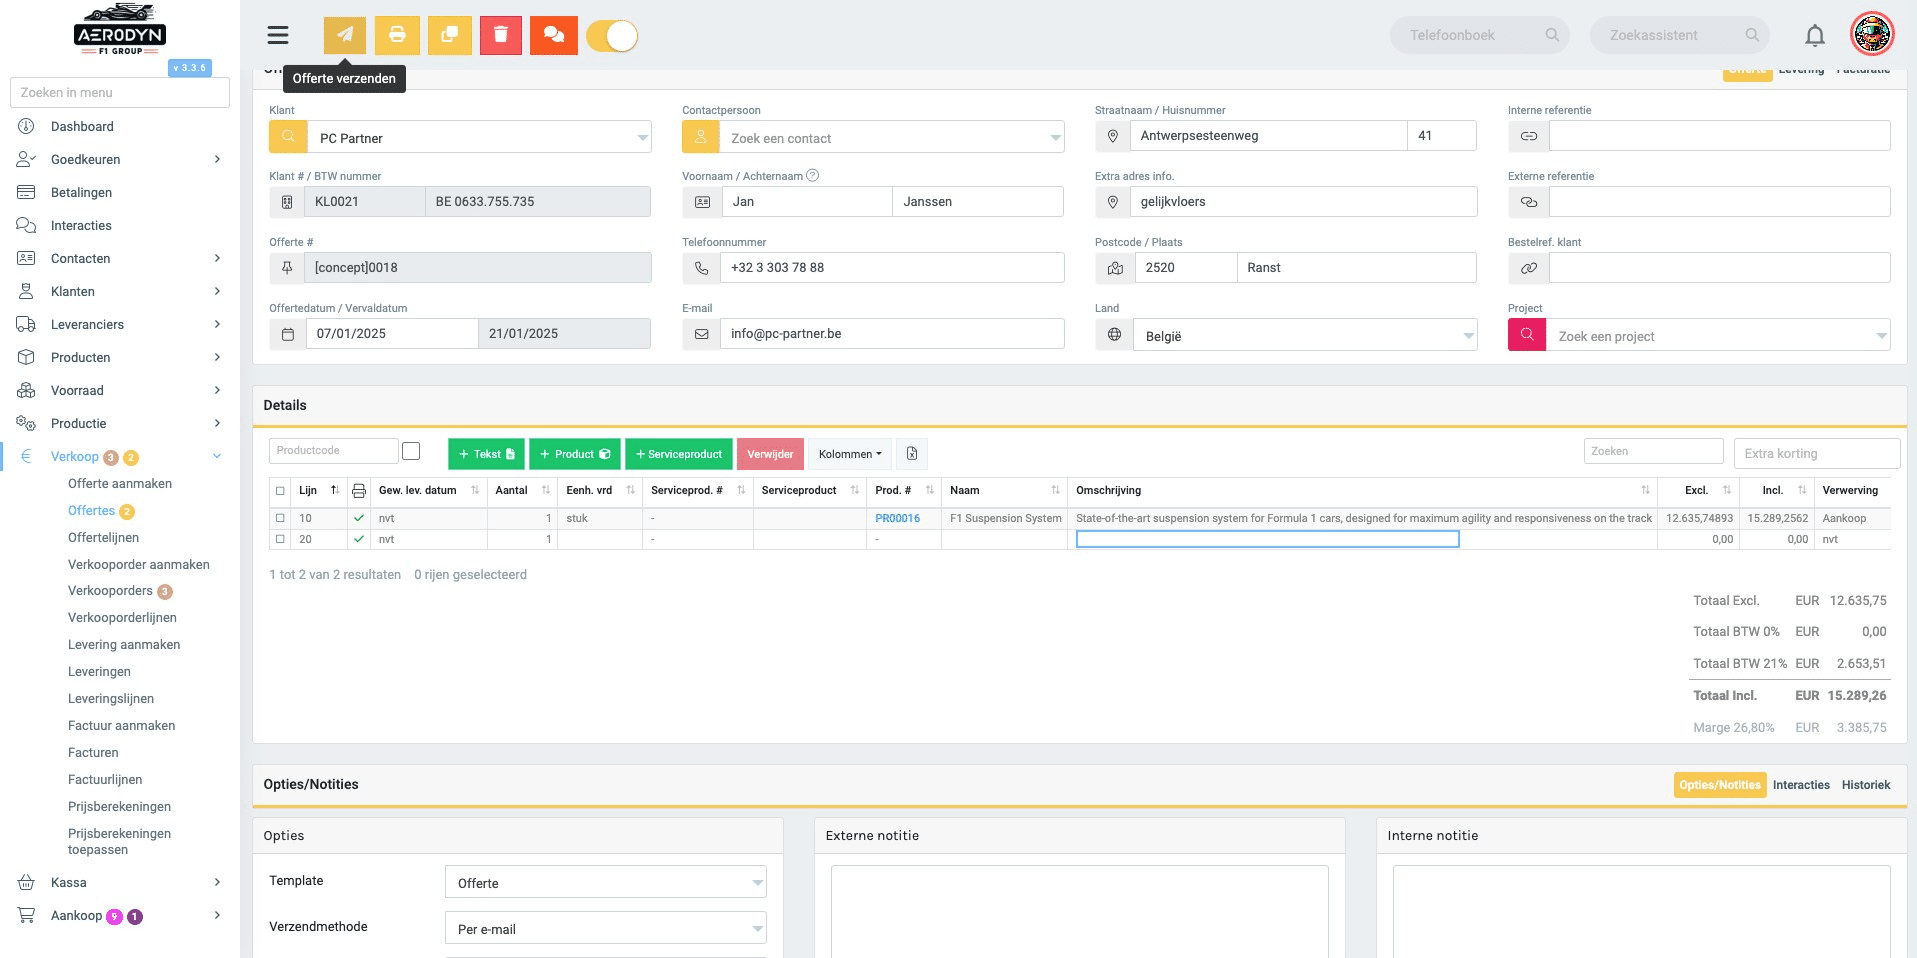Open the Land België dropdown
Image resolution: width=1917 pixels, height=958 pixels.
[1305, 335]
